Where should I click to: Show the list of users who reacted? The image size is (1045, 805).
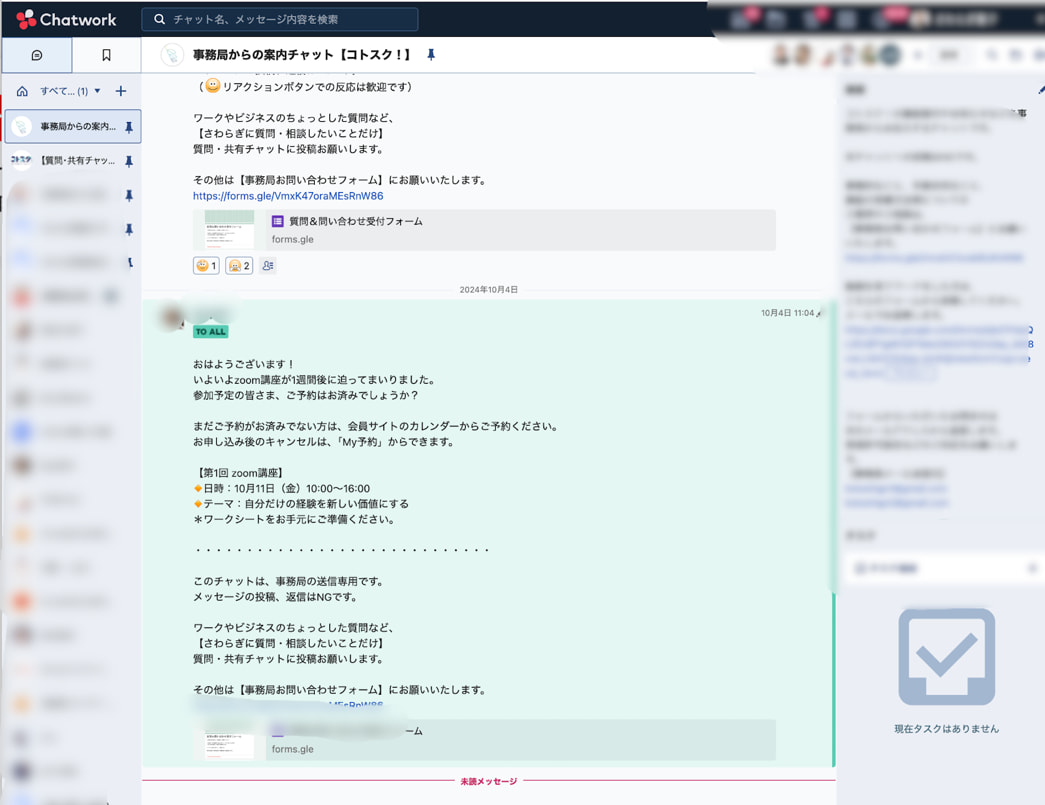268,266
